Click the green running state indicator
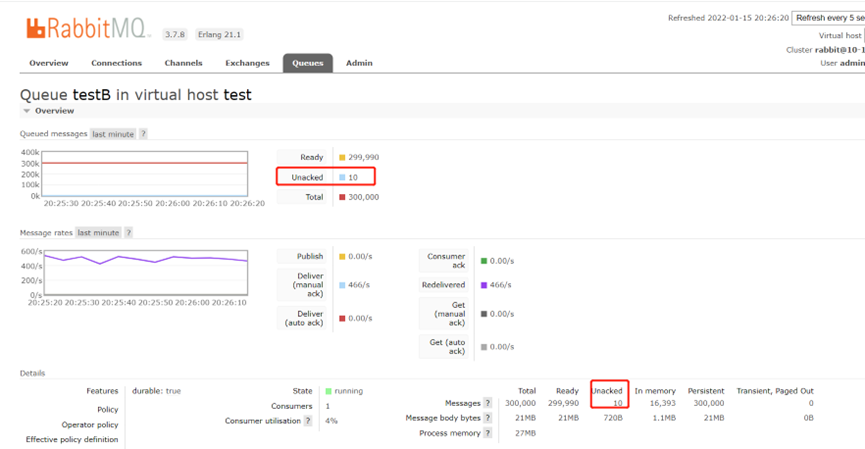Screen dimensions: 865x449 (328, 391)
